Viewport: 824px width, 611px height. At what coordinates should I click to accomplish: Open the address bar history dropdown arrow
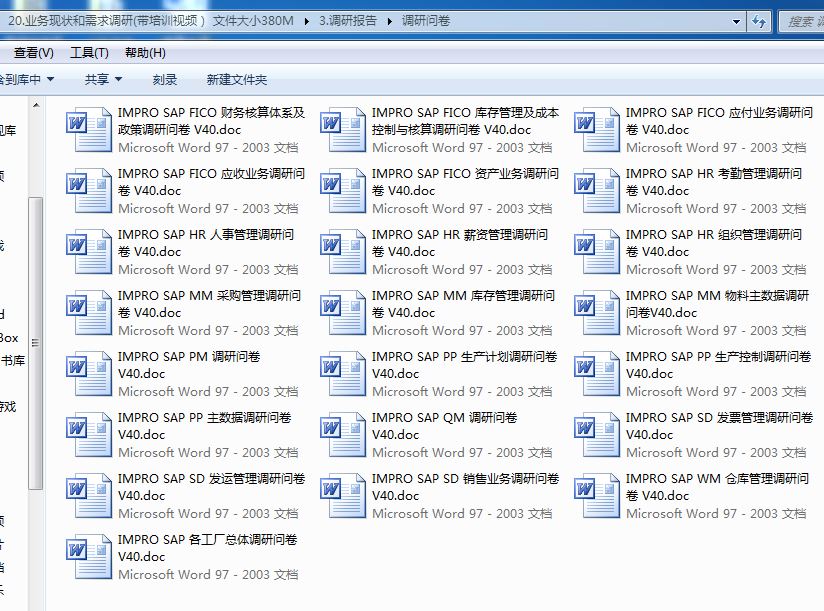tap(736, 22)
